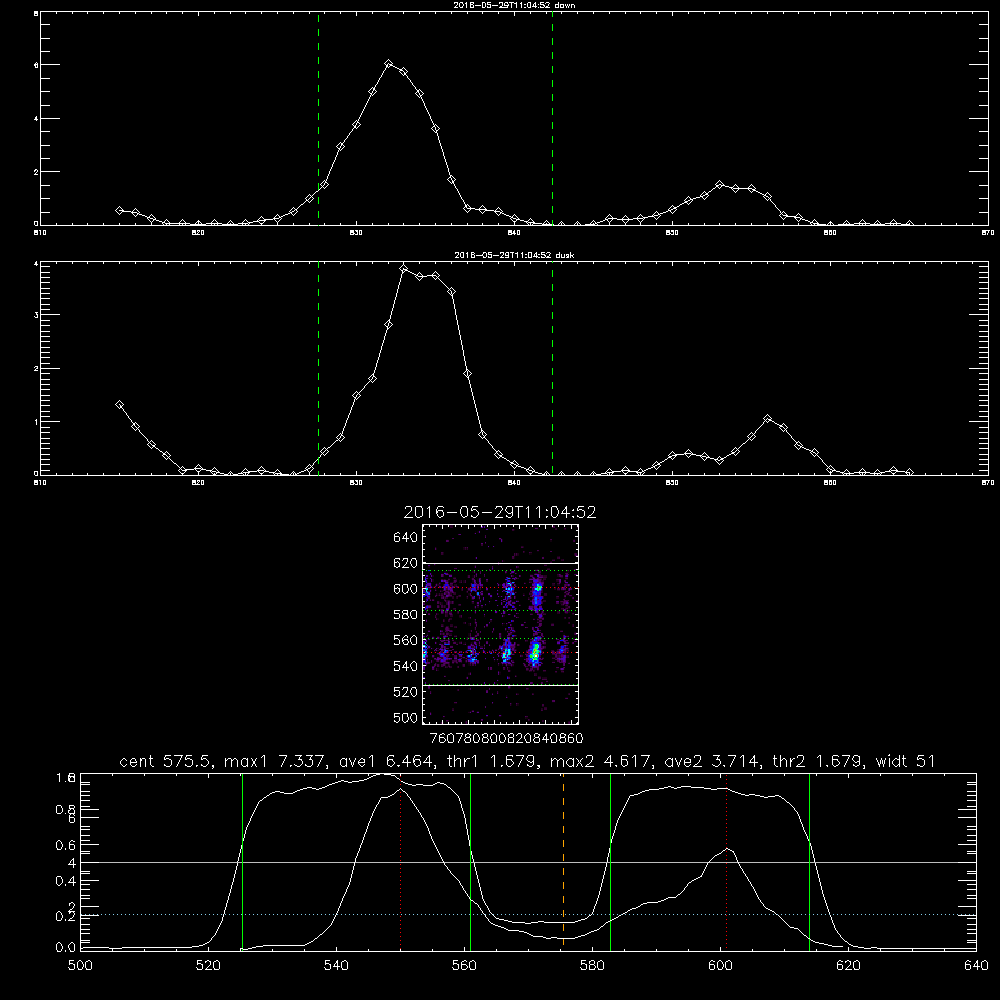
Task: Click the secondary peak marker in dawn plot
Action: click(x=720, y=184)
